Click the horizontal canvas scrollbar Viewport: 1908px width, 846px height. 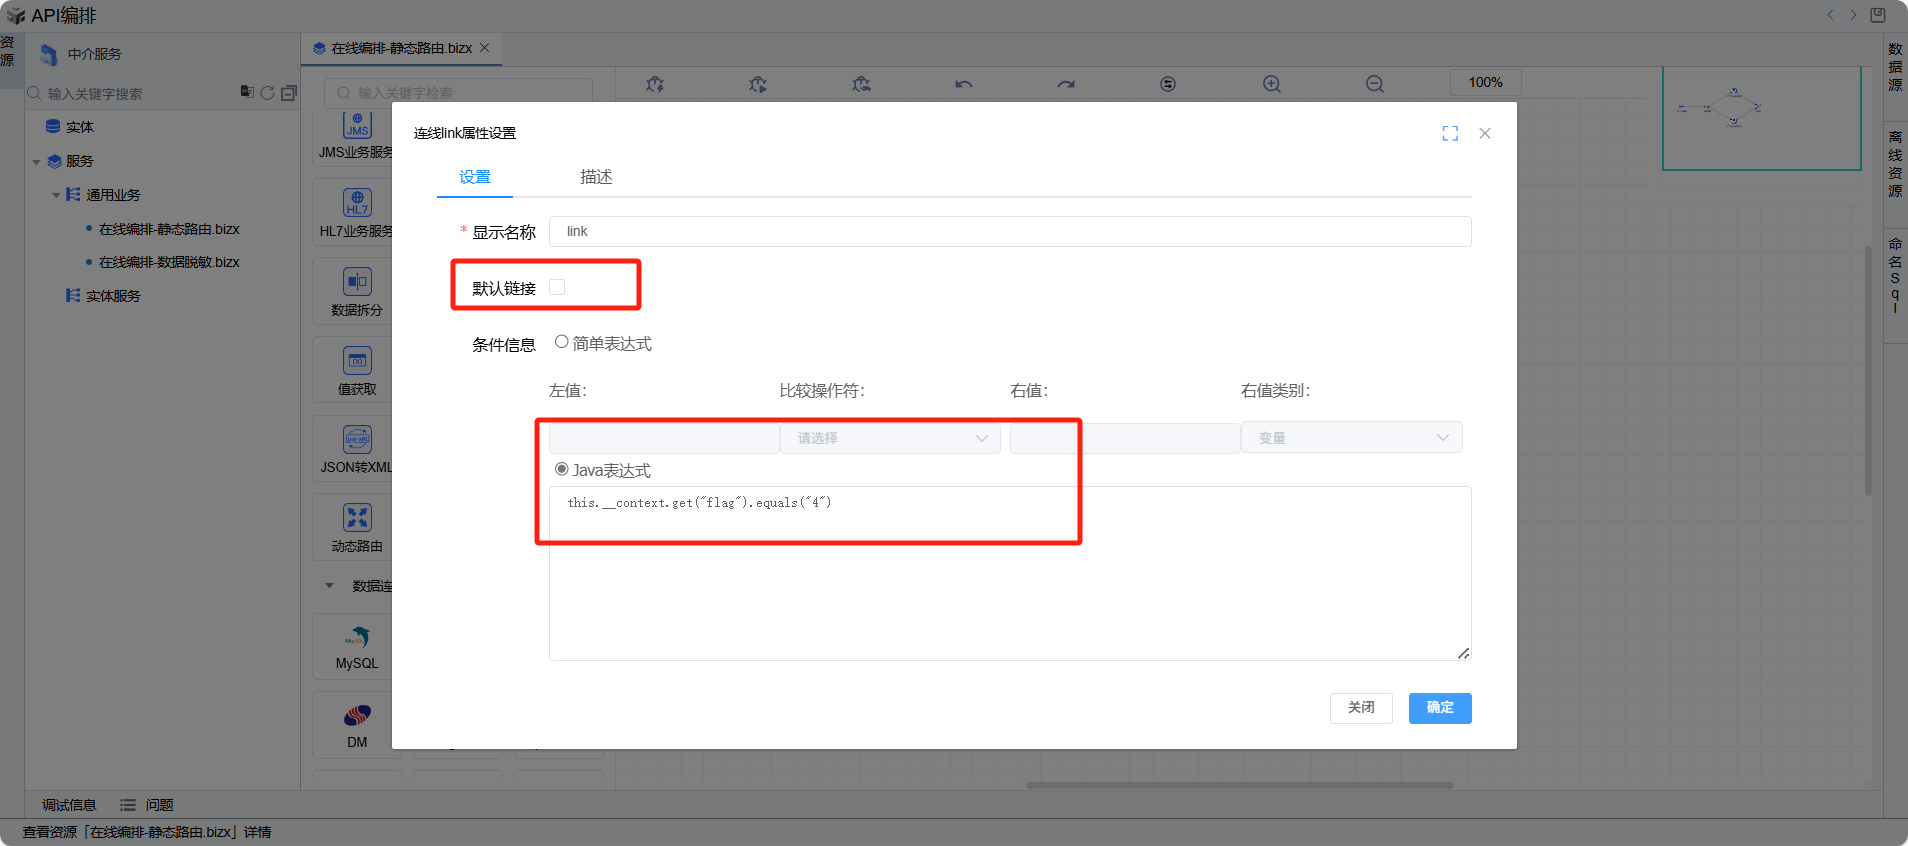point(1239,785)
